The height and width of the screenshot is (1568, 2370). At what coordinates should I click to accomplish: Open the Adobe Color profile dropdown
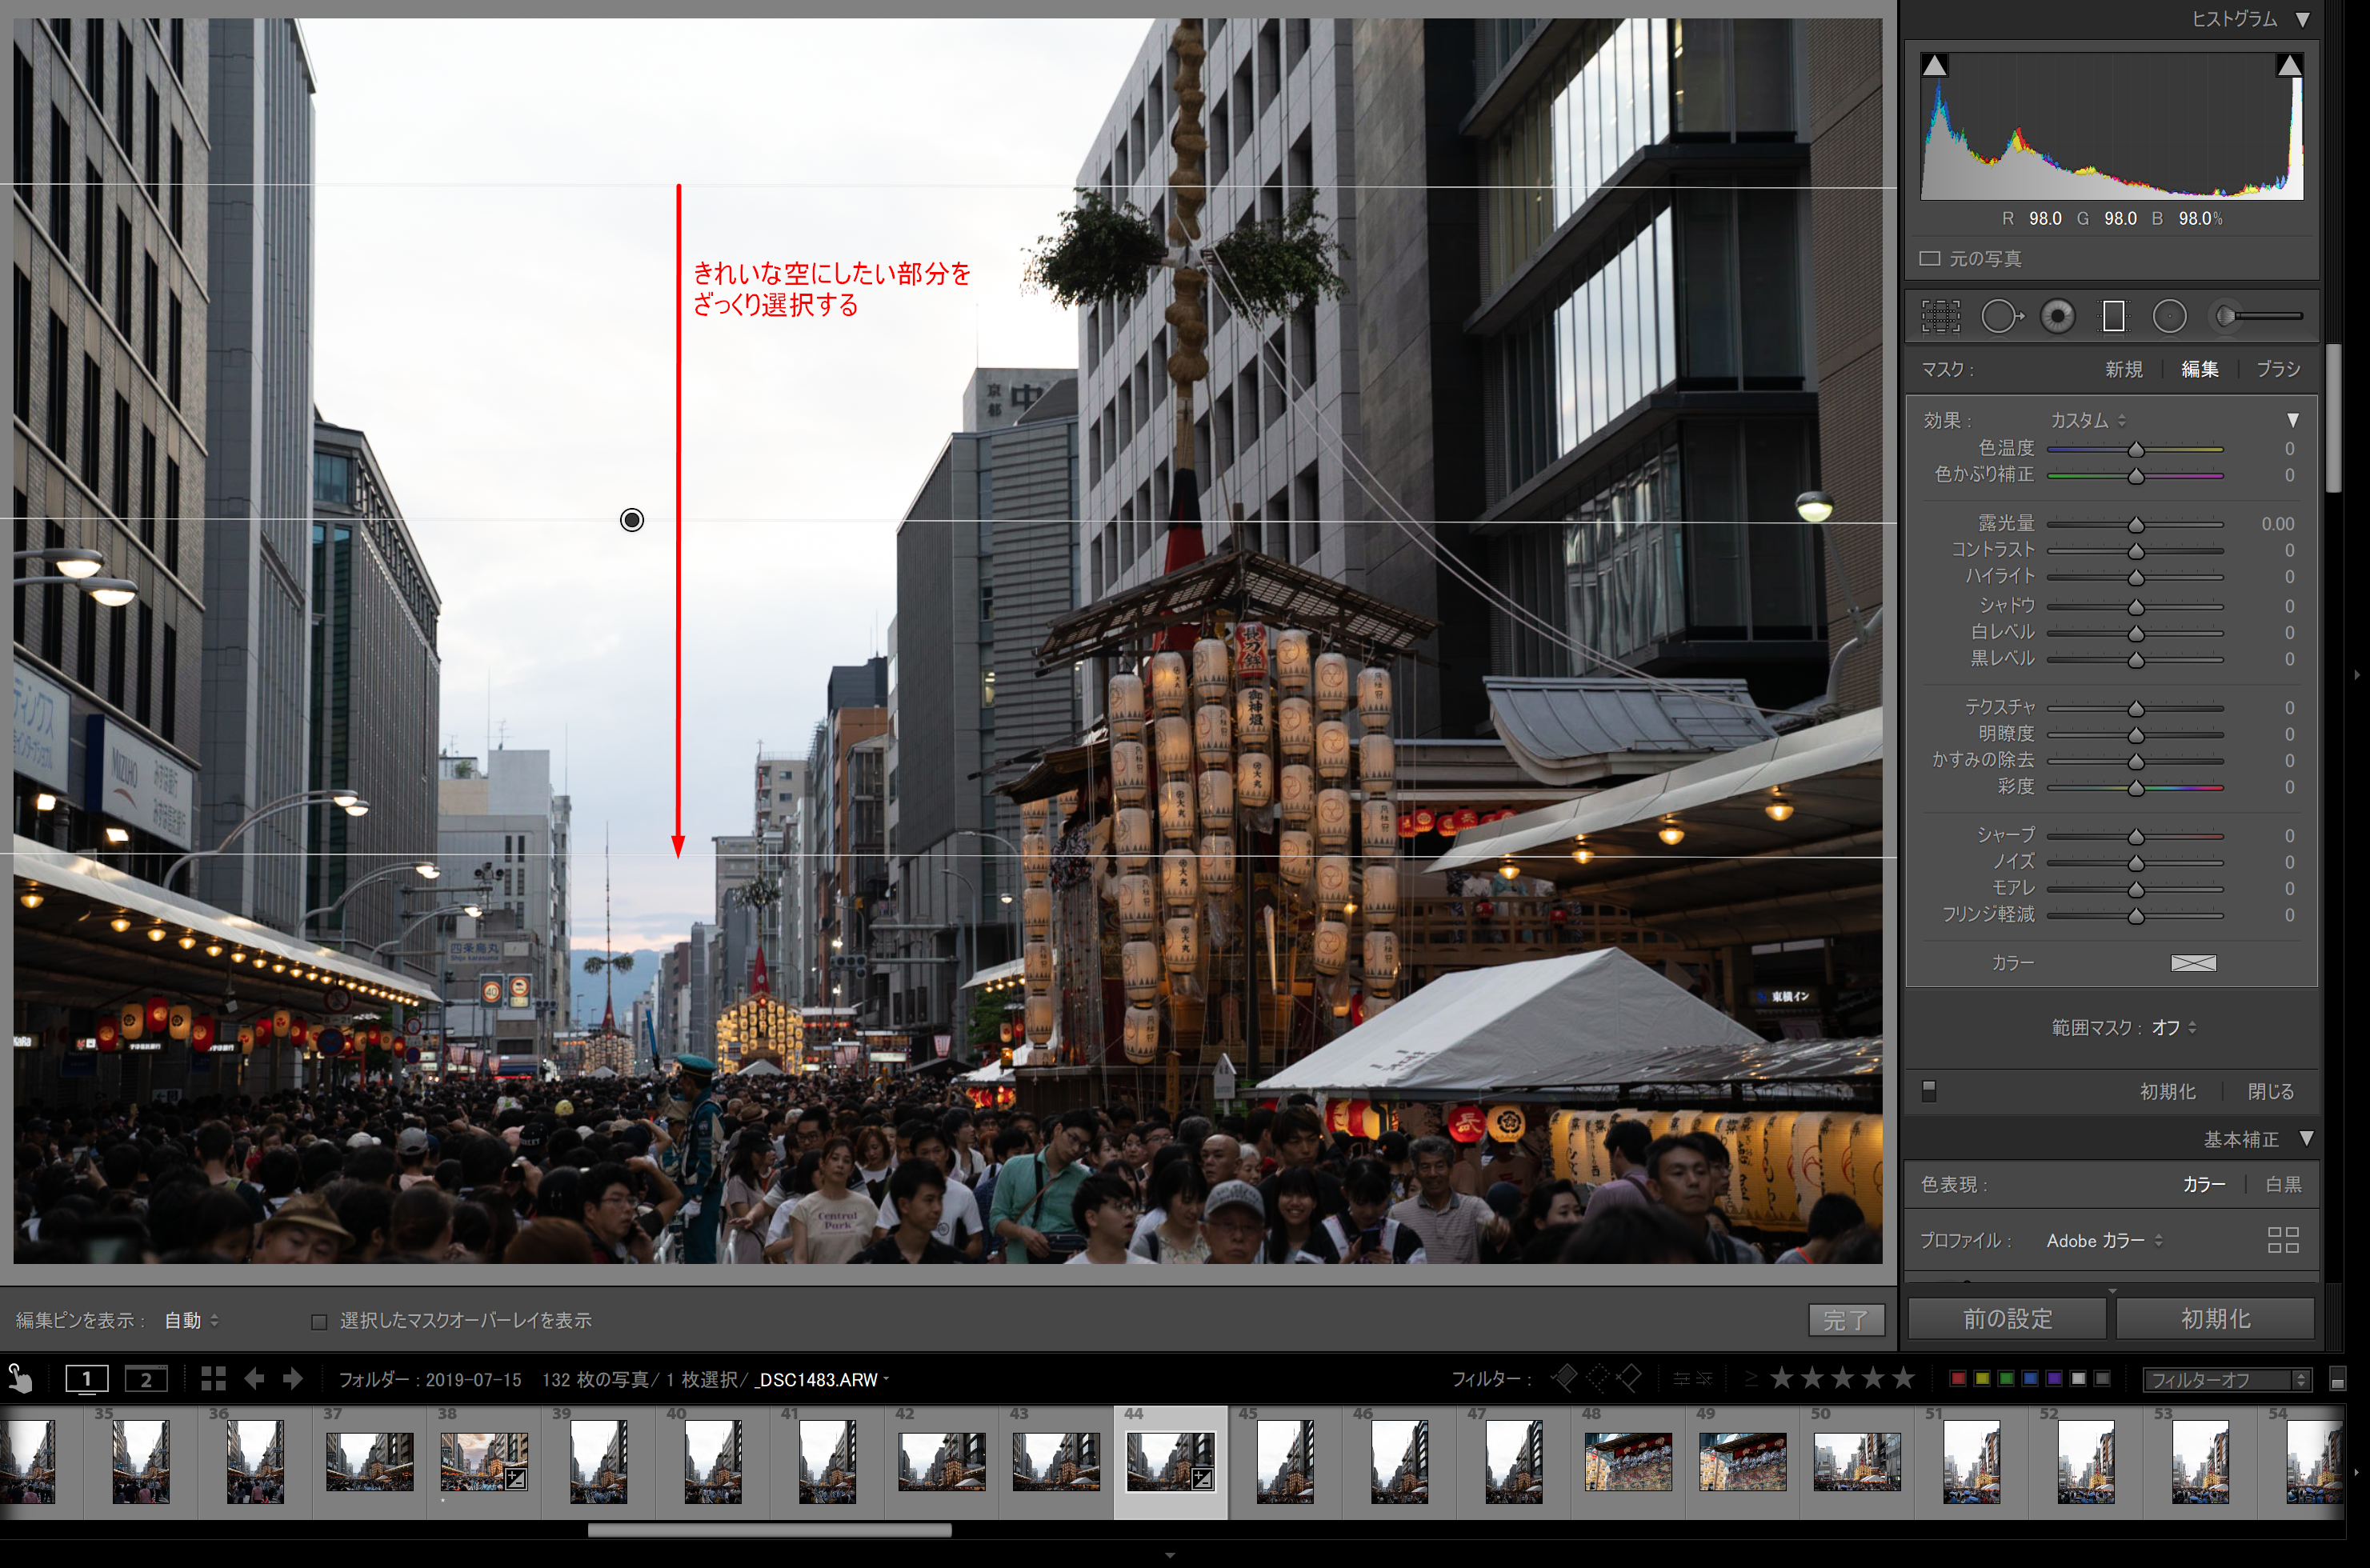[x=2105, y=1240]
